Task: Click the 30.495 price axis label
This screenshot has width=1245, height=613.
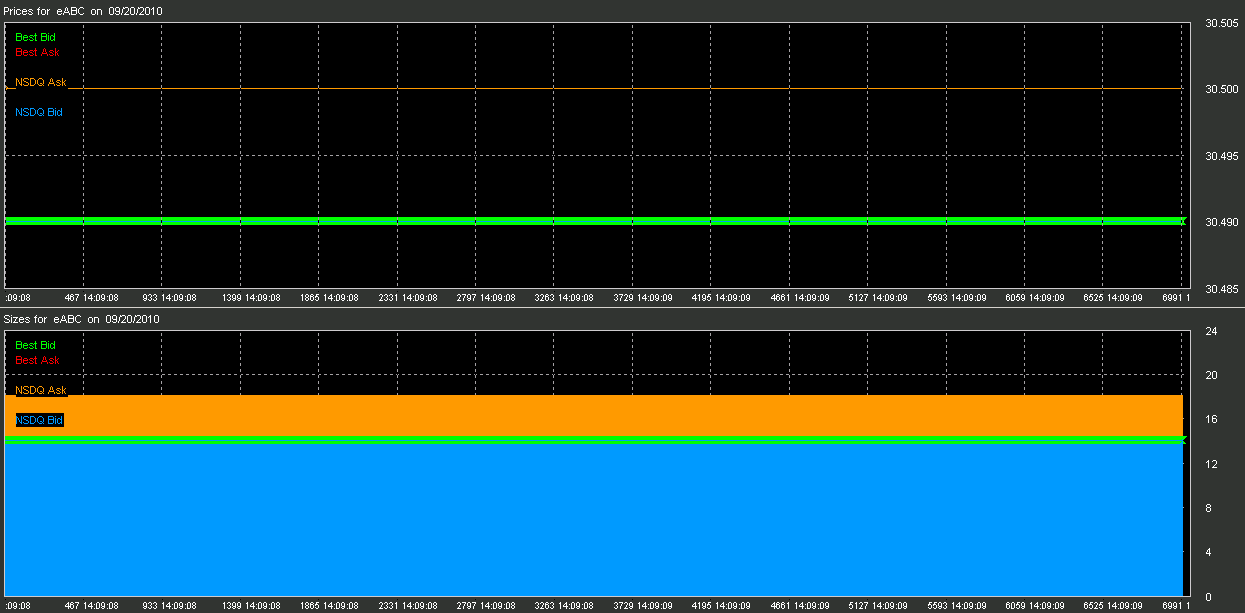Action: [1223, 156]
